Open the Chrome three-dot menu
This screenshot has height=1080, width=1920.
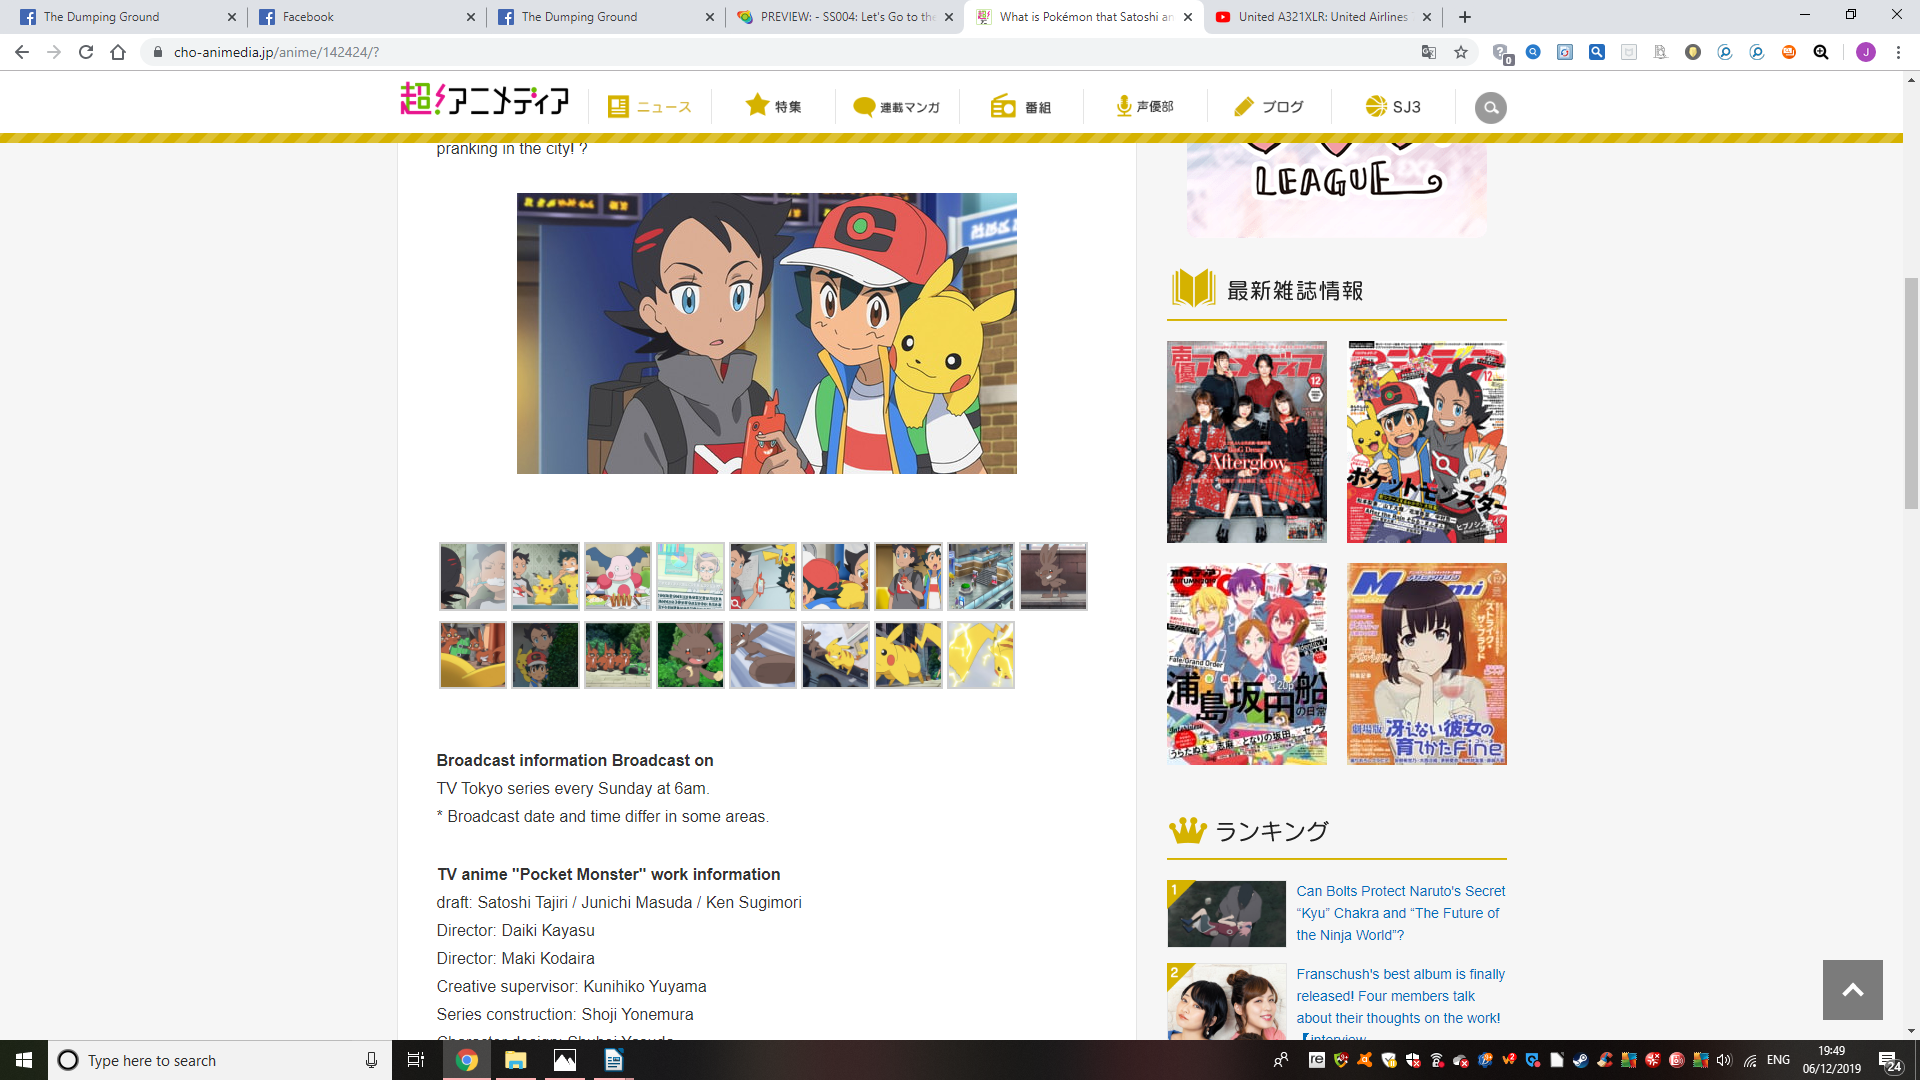click(x=1898, y=52)
